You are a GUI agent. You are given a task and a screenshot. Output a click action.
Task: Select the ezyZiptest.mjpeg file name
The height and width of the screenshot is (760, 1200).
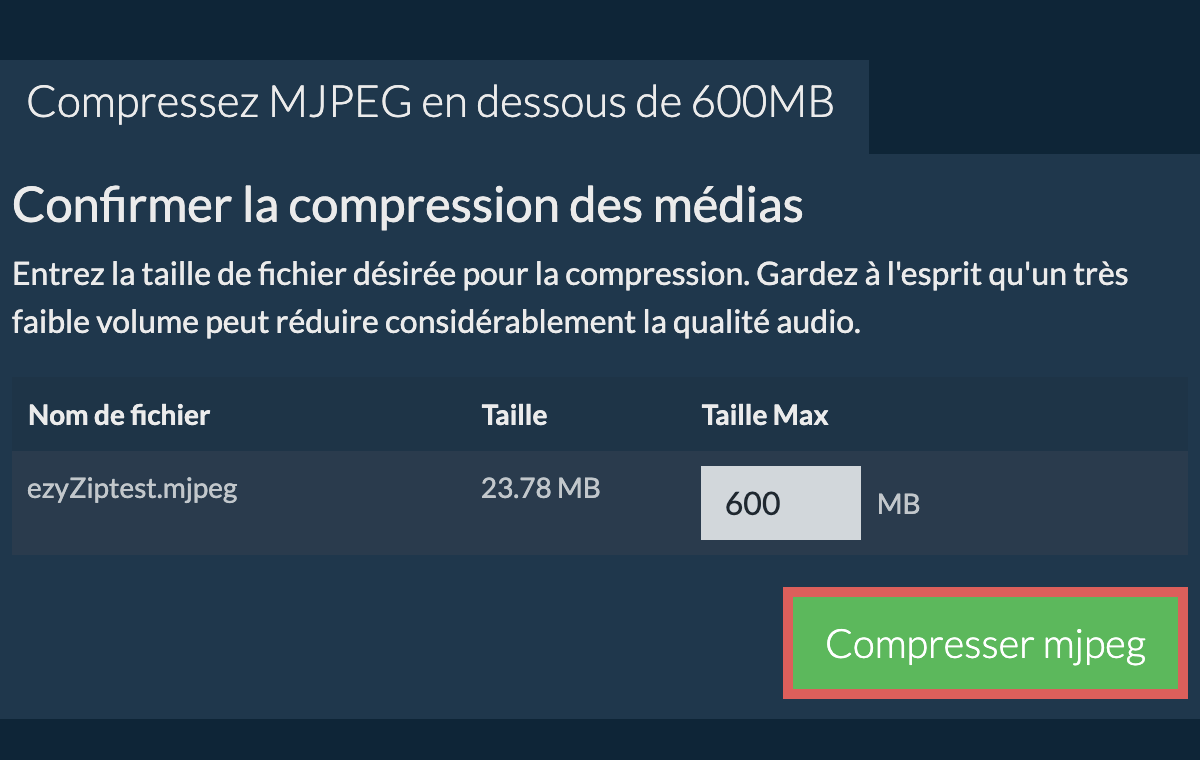133,489
